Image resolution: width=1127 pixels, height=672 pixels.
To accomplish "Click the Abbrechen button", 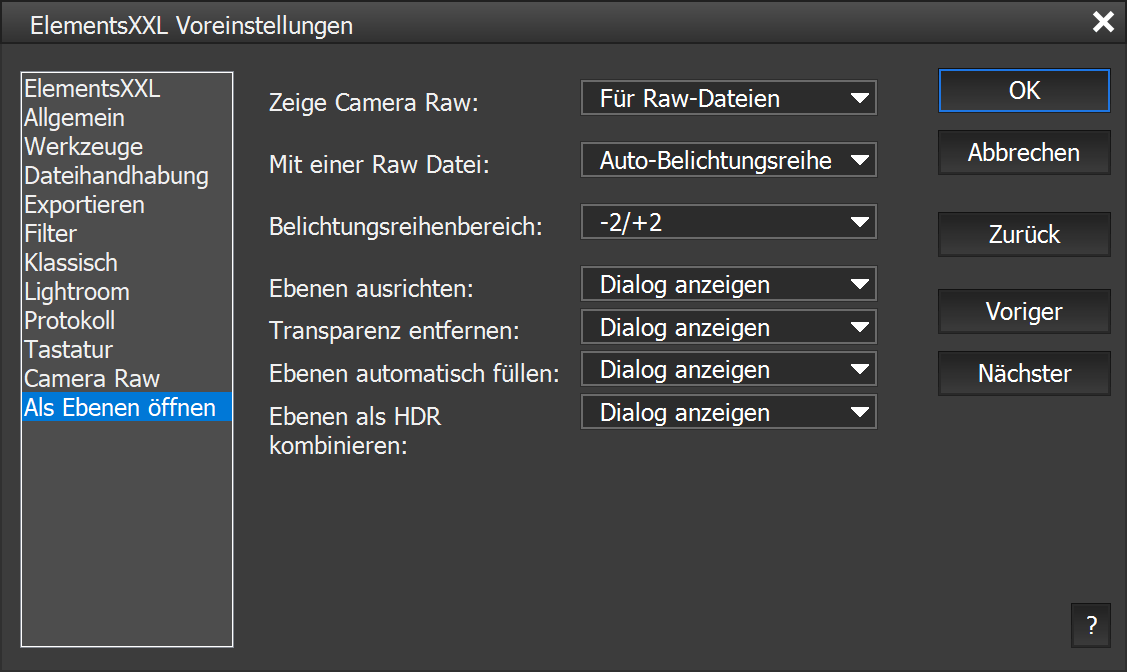I will pos(1024,153).
